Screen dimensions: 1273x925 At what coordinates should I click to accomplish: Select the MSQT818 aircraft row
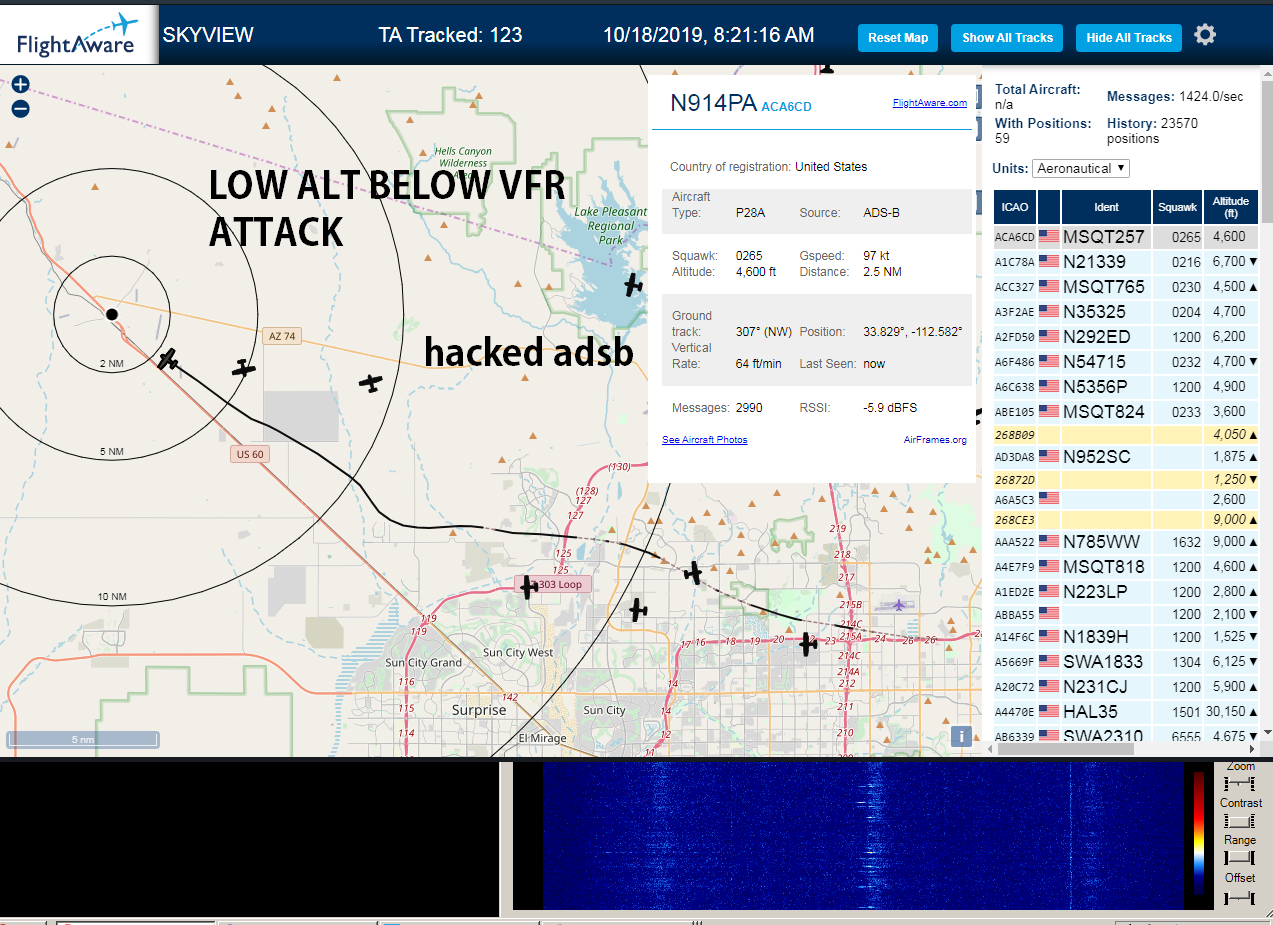(x=1126, y=567)
